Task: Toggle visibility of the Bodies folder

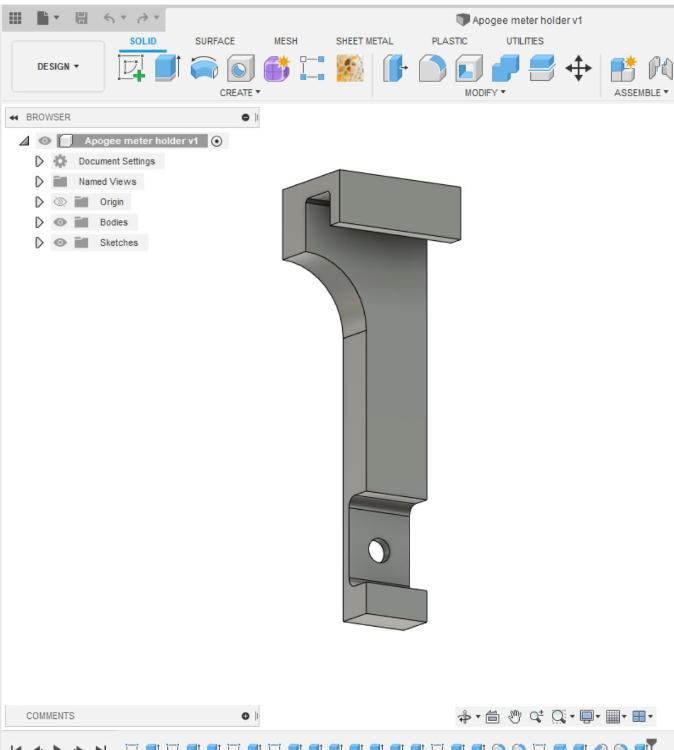Action: pyautogui.click(x=60, y=222)
